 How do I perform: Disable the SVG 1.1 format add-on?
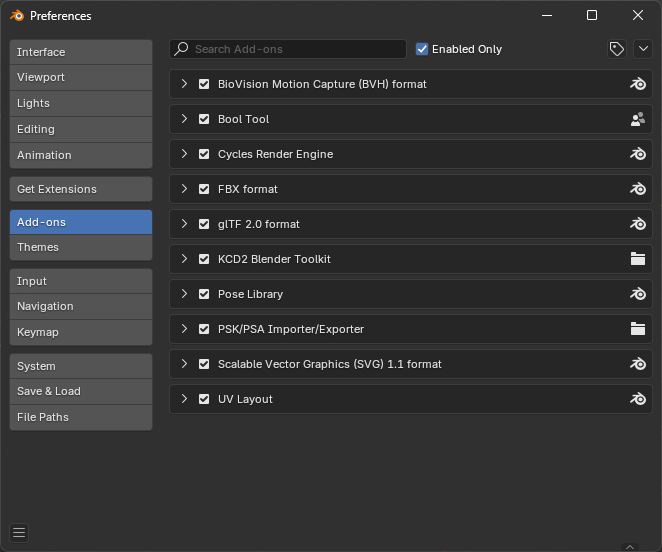pos(204,364)
